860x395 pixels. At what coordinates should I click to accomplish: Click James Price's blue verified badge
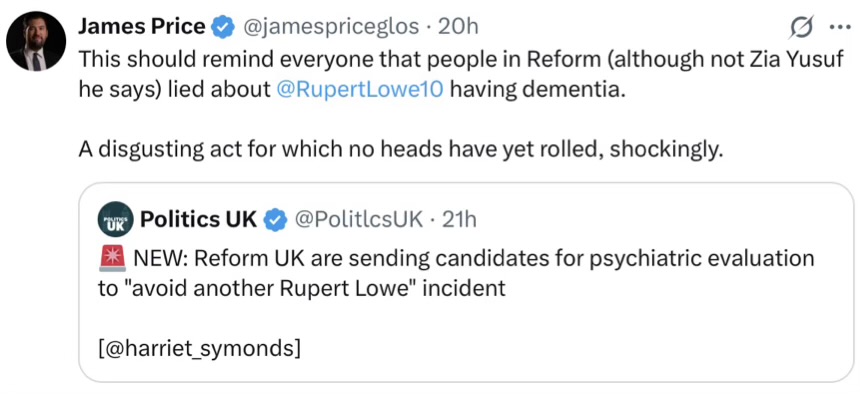(x=224, y=27)
